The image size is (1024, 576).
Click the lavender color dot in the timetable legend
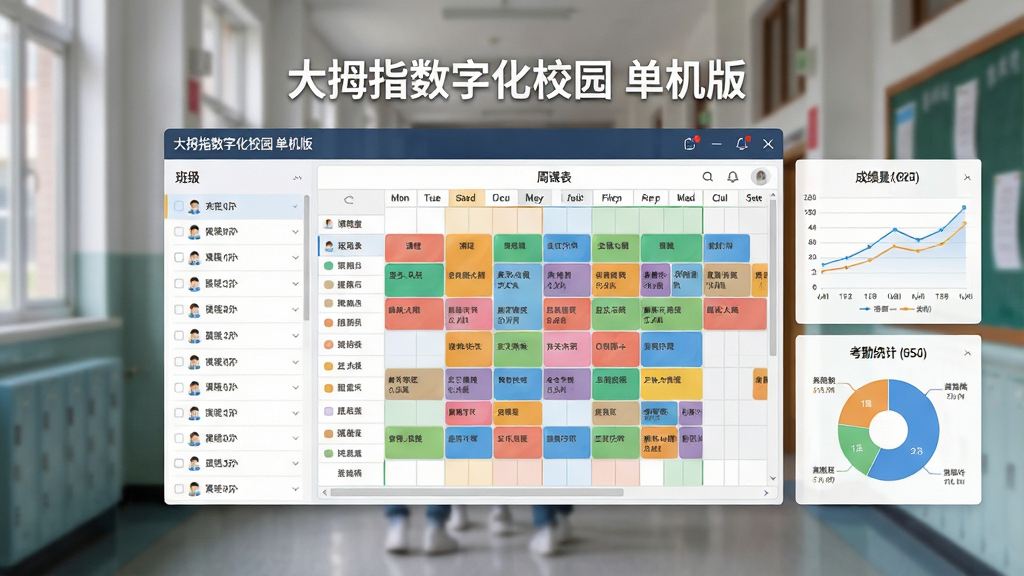point(328,411)
